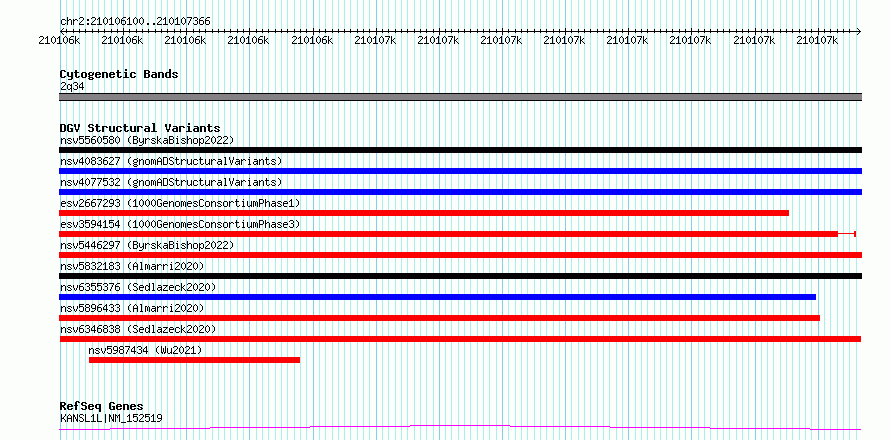Click nsv5832183 (Almarri2020) label
The image size is (890, 440).
132,266
